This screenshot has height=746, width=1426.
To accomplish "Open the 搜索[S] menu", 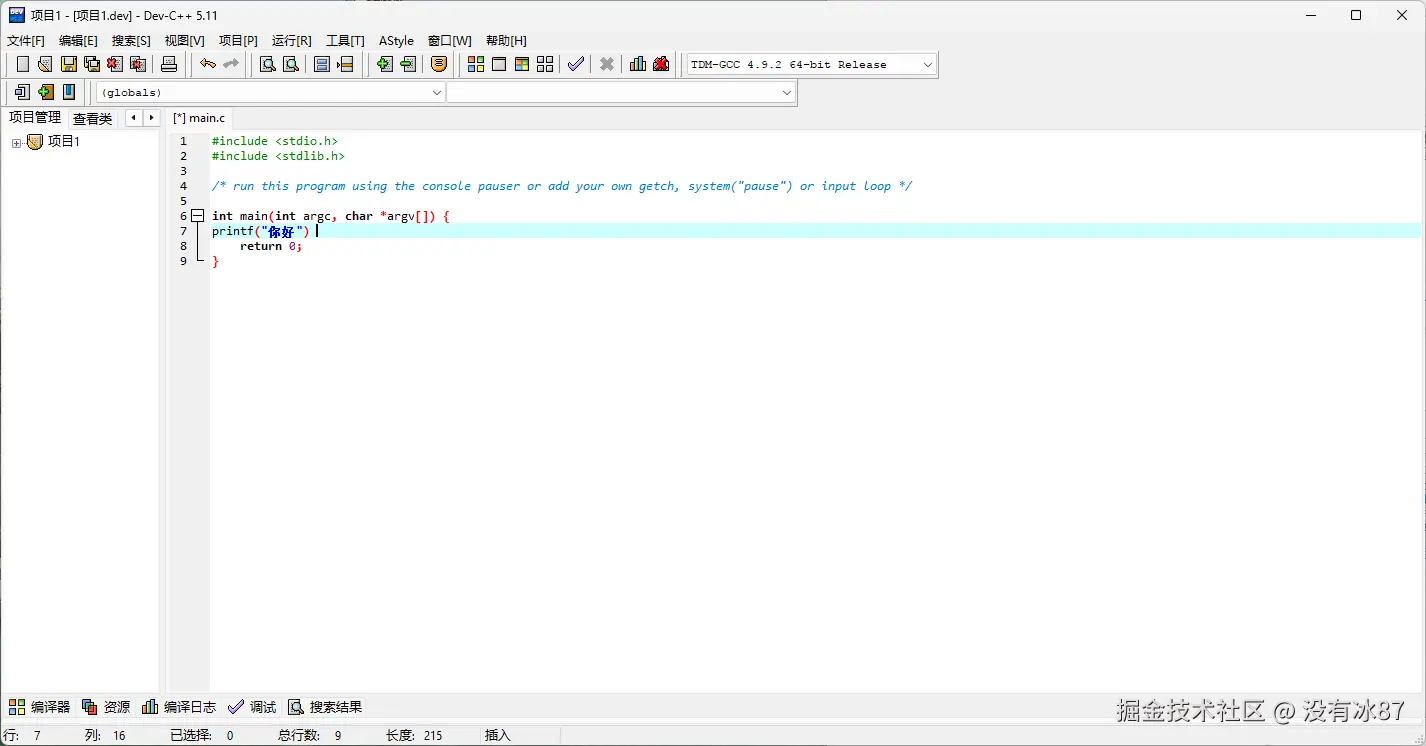I will click(x=131, y=41).
